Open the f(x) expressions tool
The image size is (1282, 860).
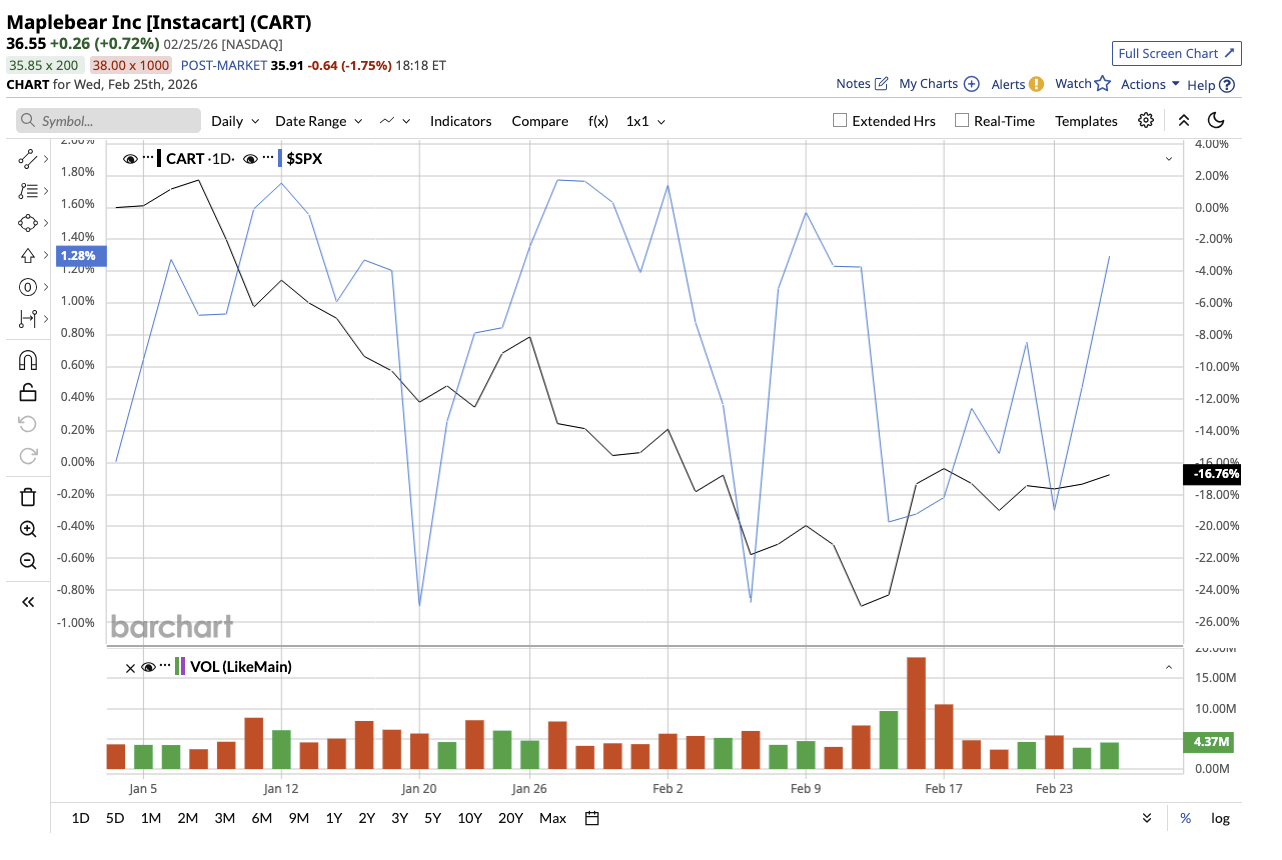tap(598, 121)
